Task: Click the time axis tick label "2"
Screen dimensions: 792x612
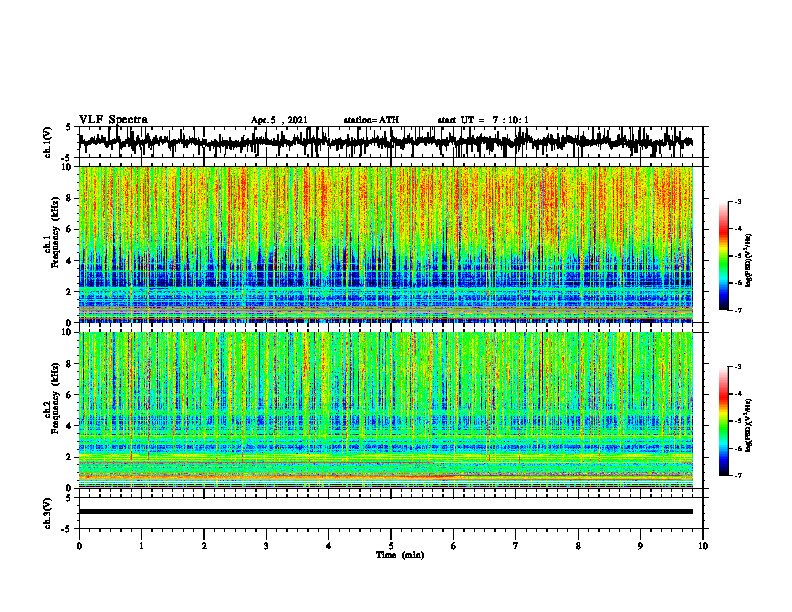Action: pyautogui.click(x=204, y=546)
